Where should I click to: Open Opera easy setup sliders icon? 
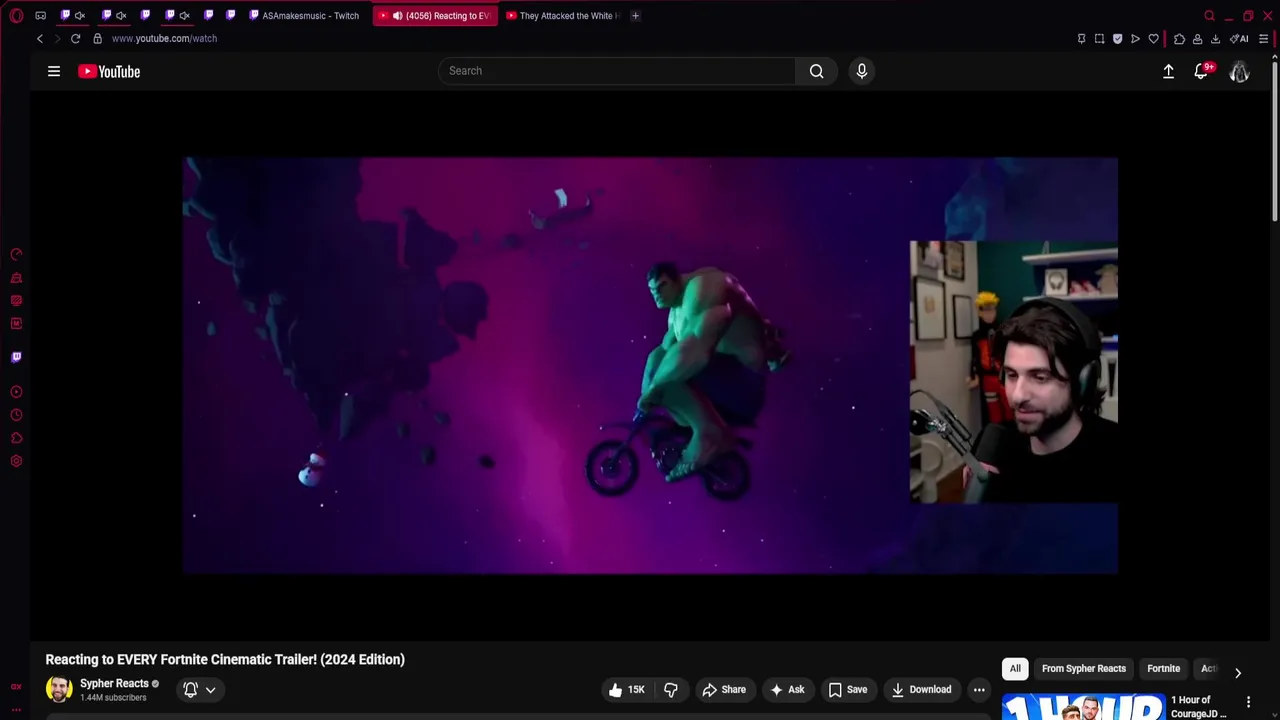(x=1264, y=39)
